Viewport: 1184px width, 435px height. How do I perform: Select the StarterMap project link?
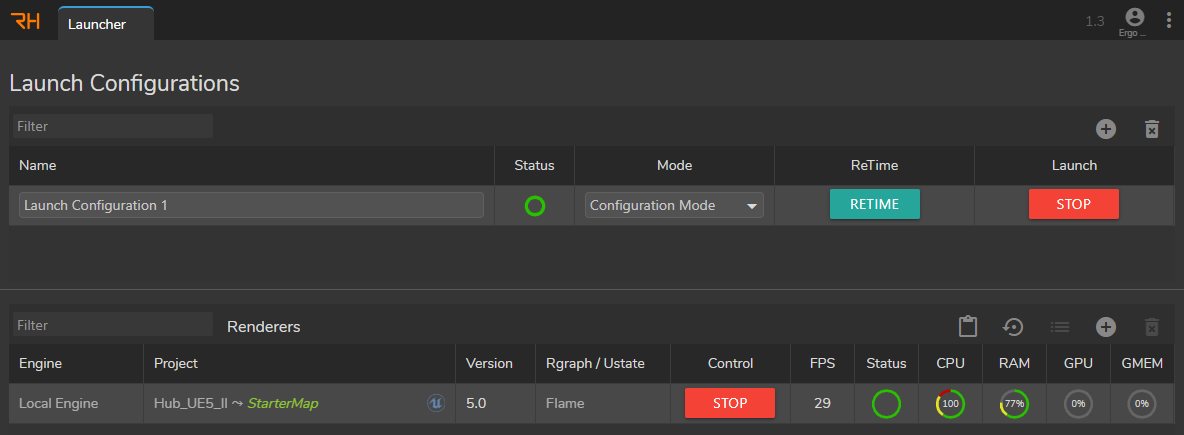coord(283,404)
